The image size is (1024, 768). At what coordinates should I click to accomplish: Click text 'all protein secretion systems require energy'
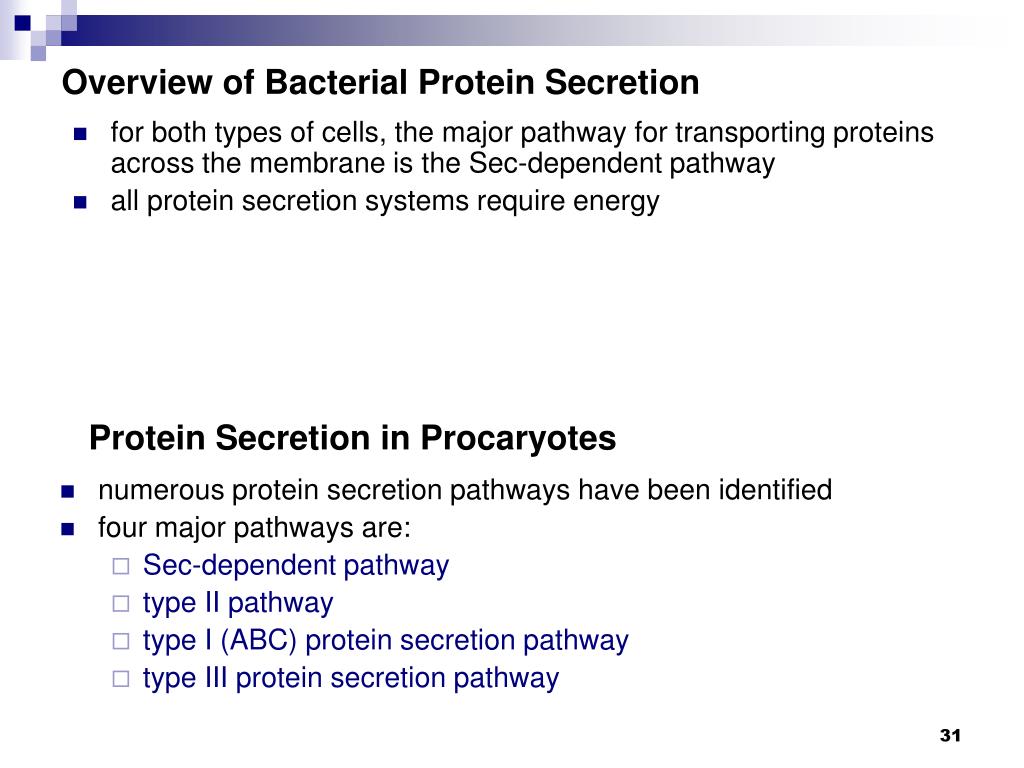click(x=385, y=202)
